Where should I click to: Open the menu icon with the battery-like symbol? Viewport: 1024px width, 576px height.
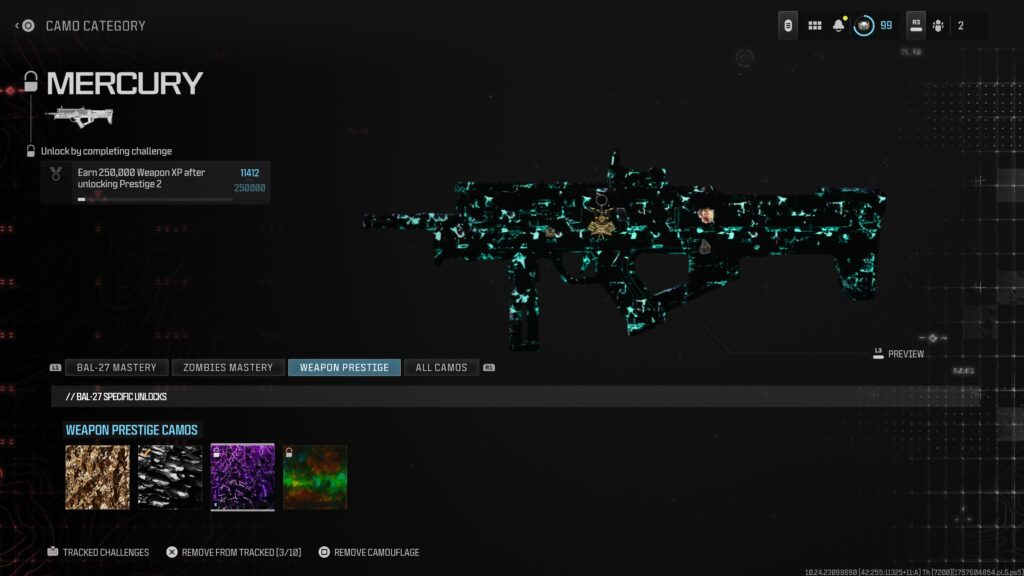tap(788, 25)
